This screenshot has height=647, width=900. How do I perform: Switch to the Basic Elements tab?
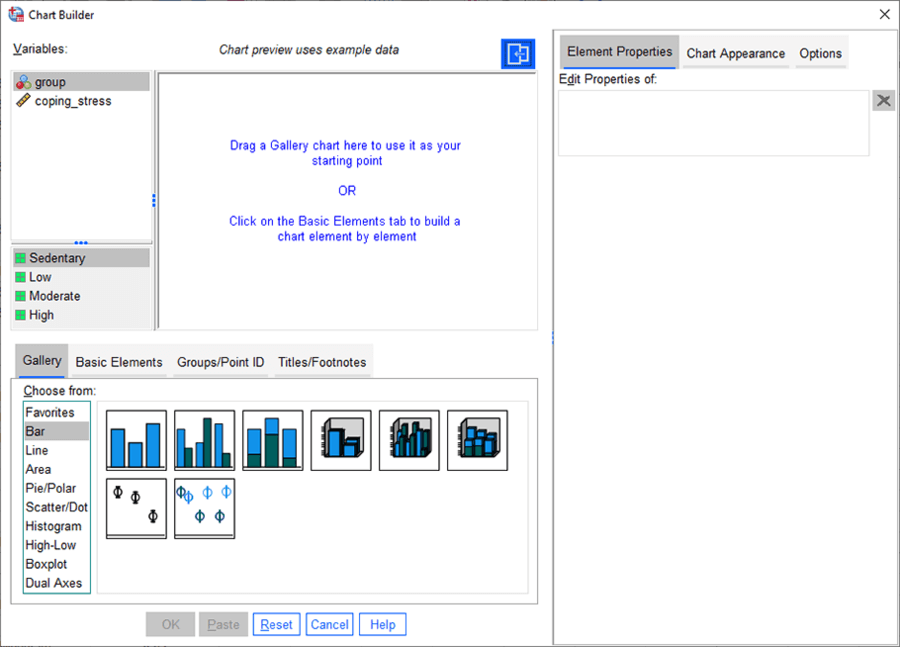[119, 362]
